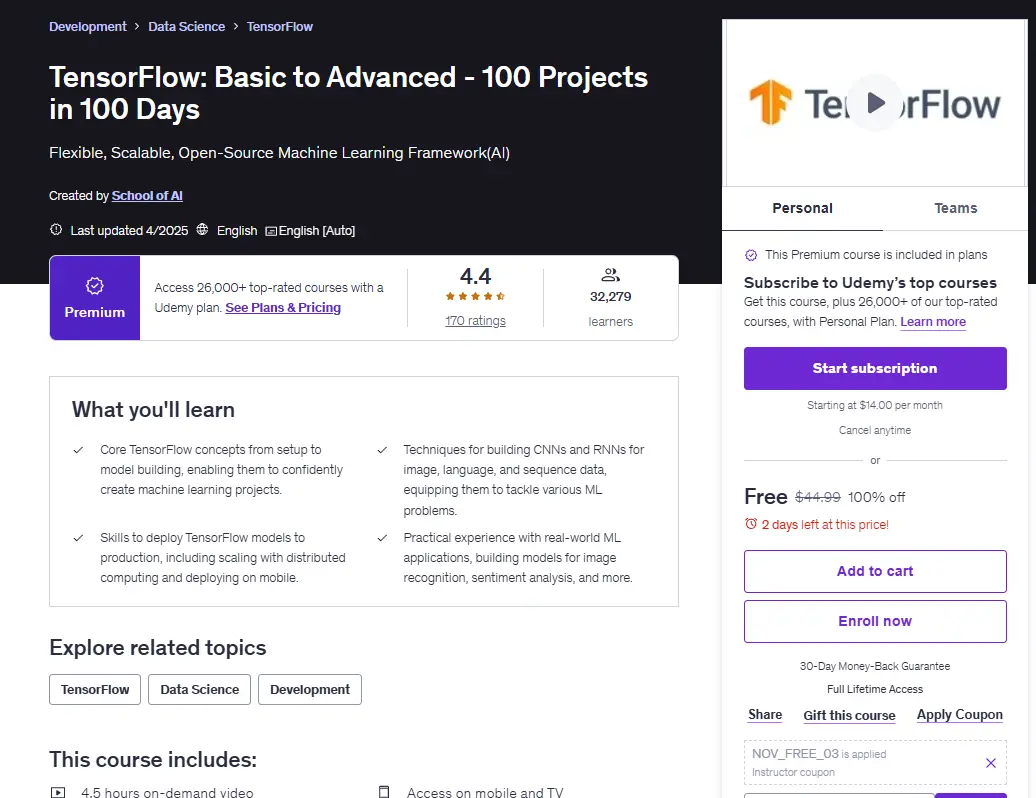Click the 'Cancel anytime' text

[875, 430]
